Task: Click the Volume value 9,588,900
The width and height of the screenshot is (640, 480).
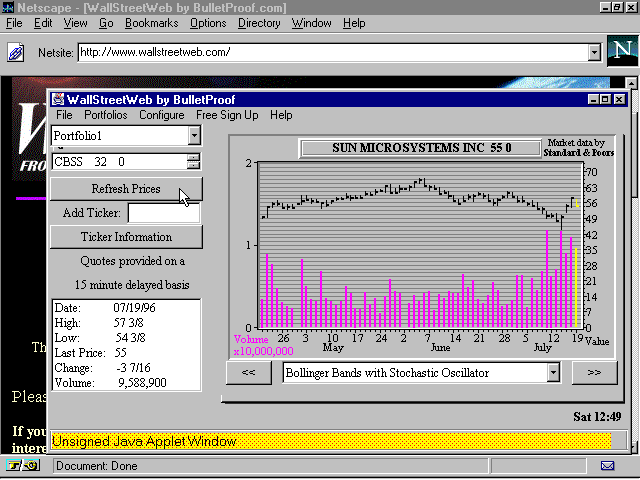Action: coord(142,383)
